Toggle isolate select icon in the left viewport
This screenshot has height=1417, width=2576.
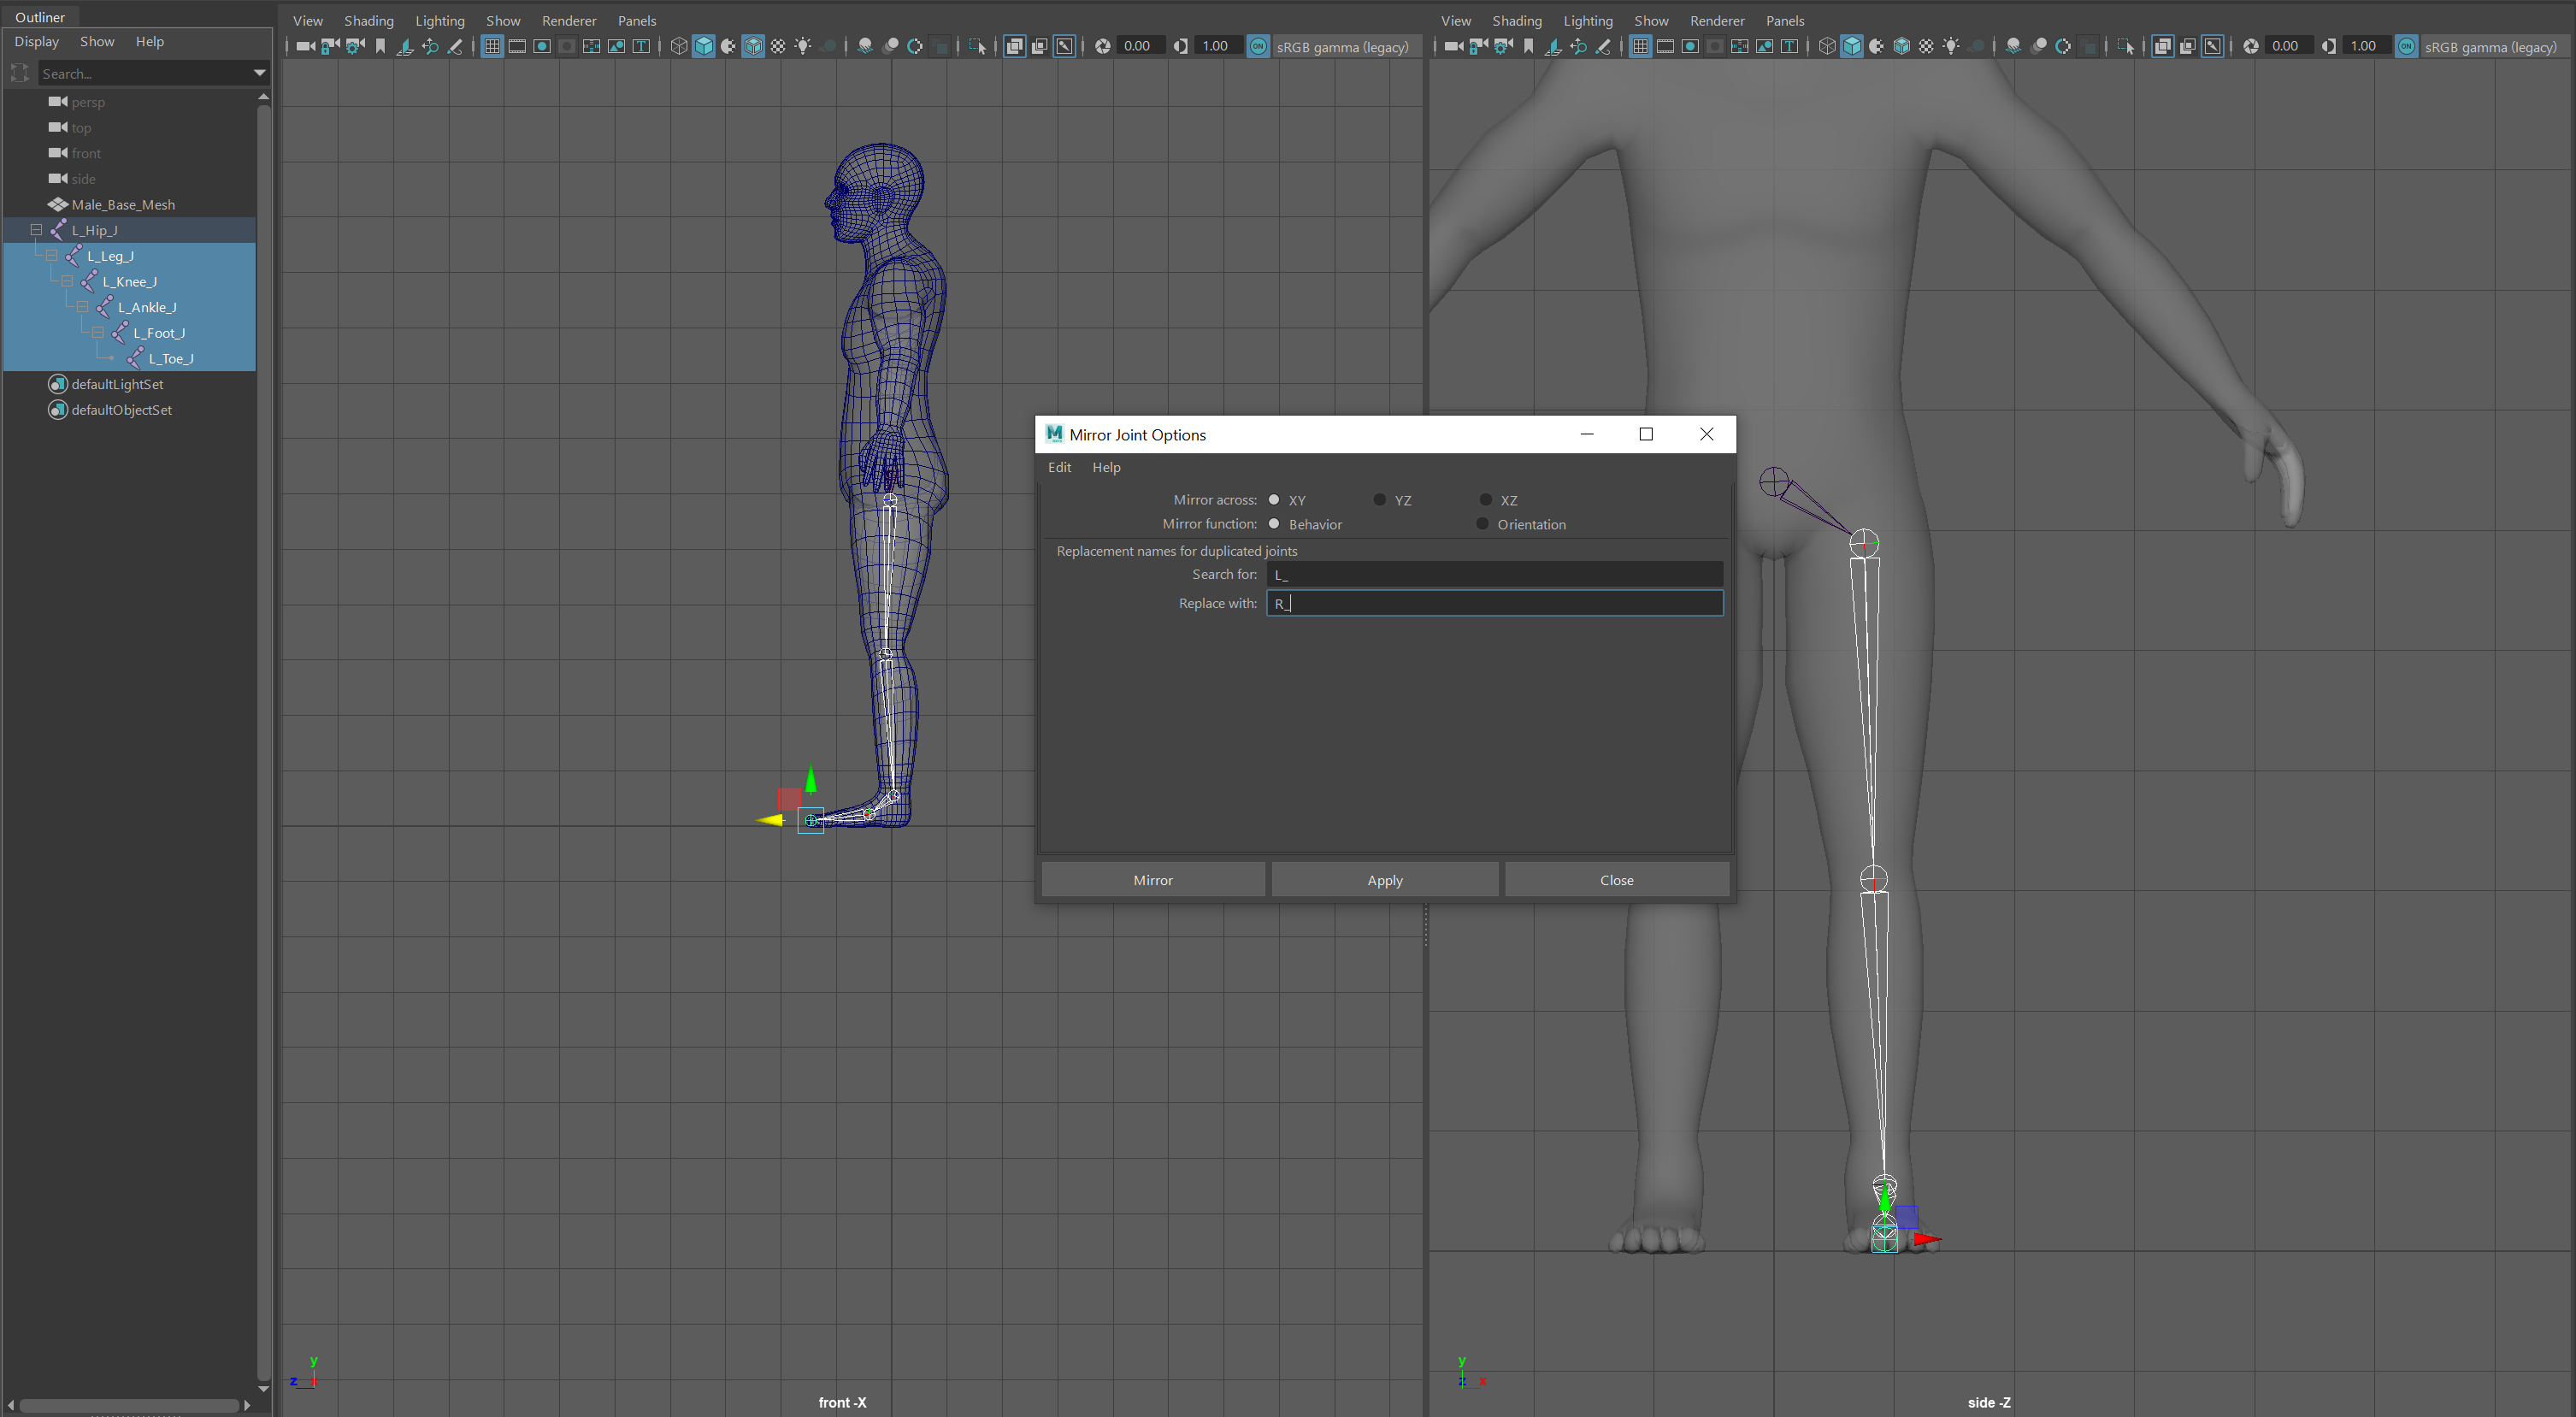tap(977, 46)
